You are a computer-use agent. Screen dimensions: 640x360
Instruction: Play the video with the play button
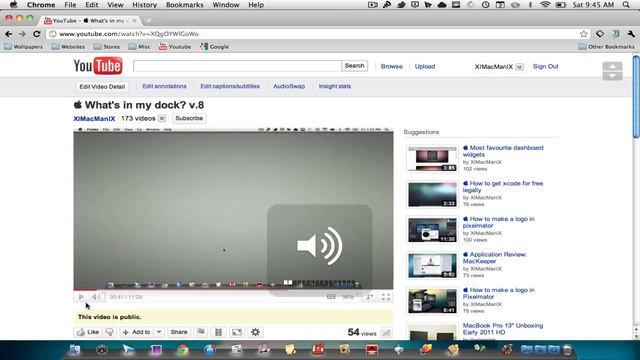point(81,297)
